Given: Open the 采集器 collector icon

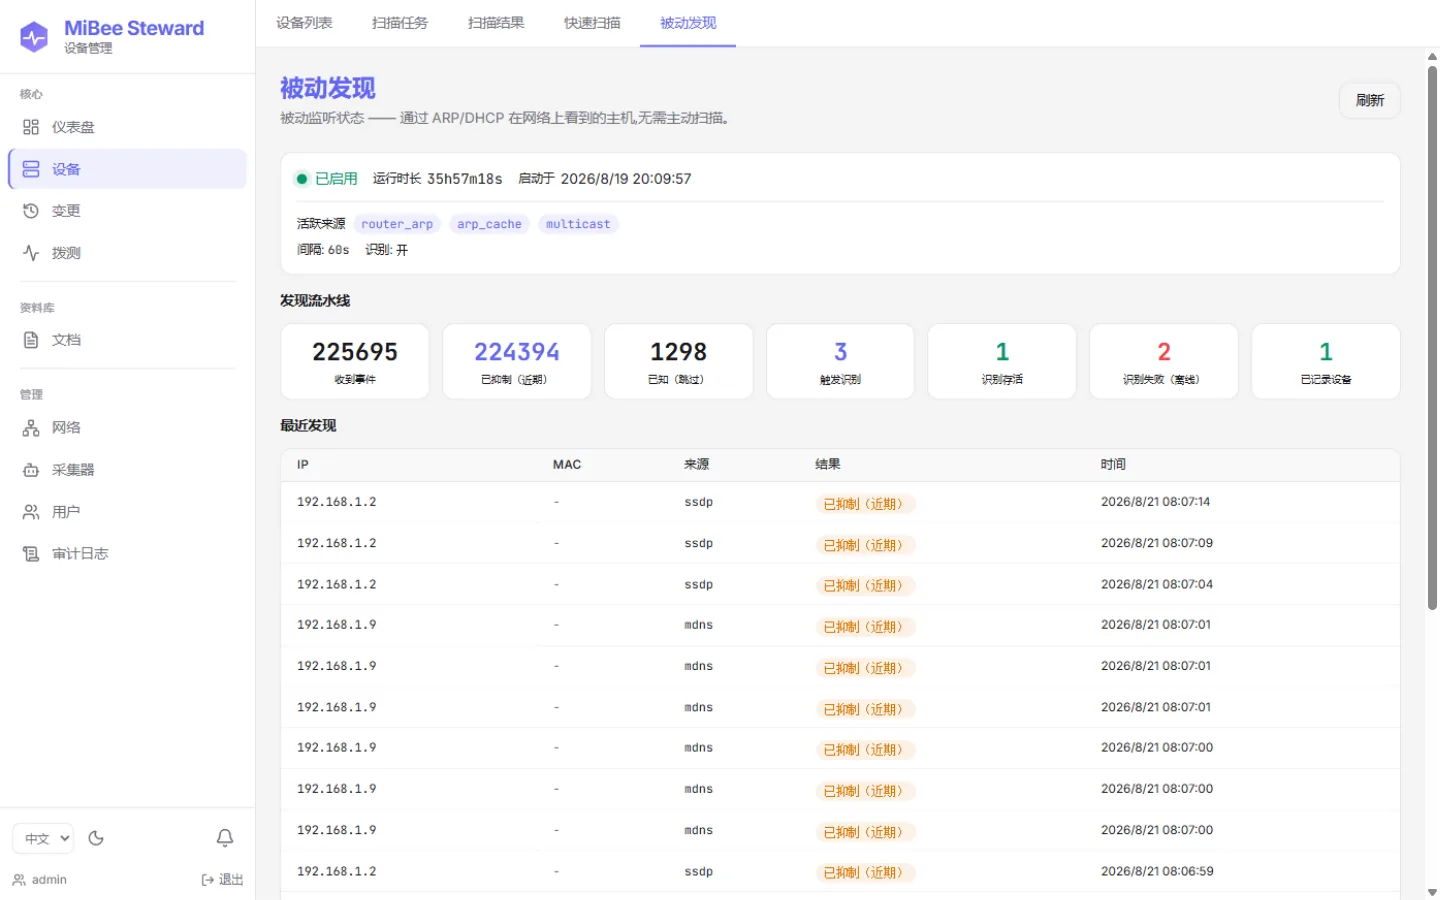Looking at the screenshot, I should pos(31,470).
